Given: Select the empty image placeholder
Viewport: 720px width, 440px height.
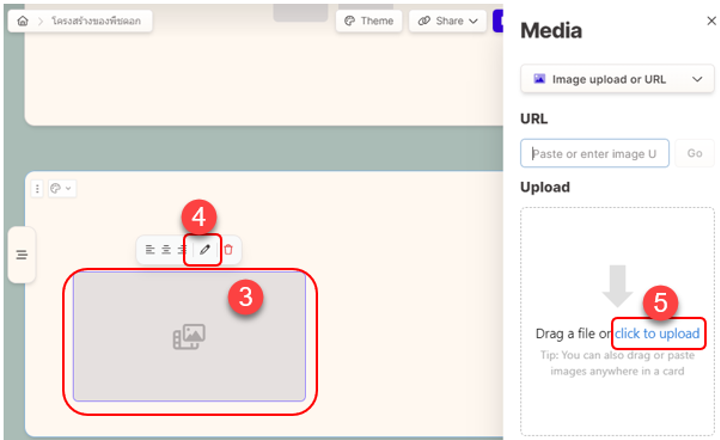Looking at the screenshot, I should point(189,337).
